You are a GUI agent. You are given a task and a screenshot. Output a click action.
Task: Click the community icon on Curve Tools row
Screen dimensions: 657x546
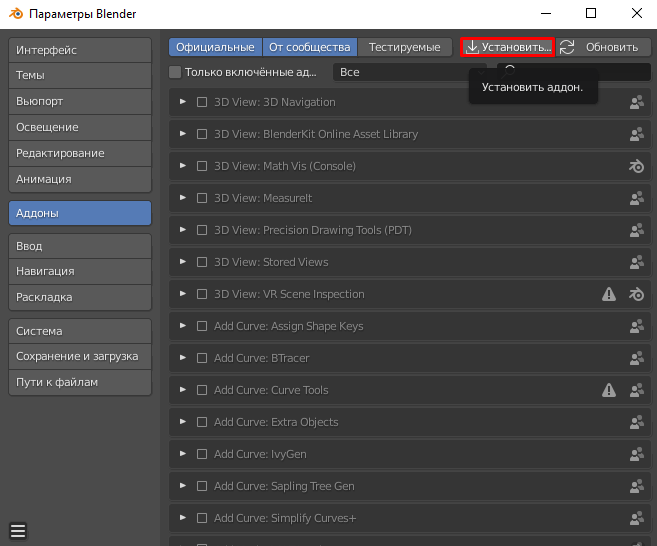(x=636, y=390)
